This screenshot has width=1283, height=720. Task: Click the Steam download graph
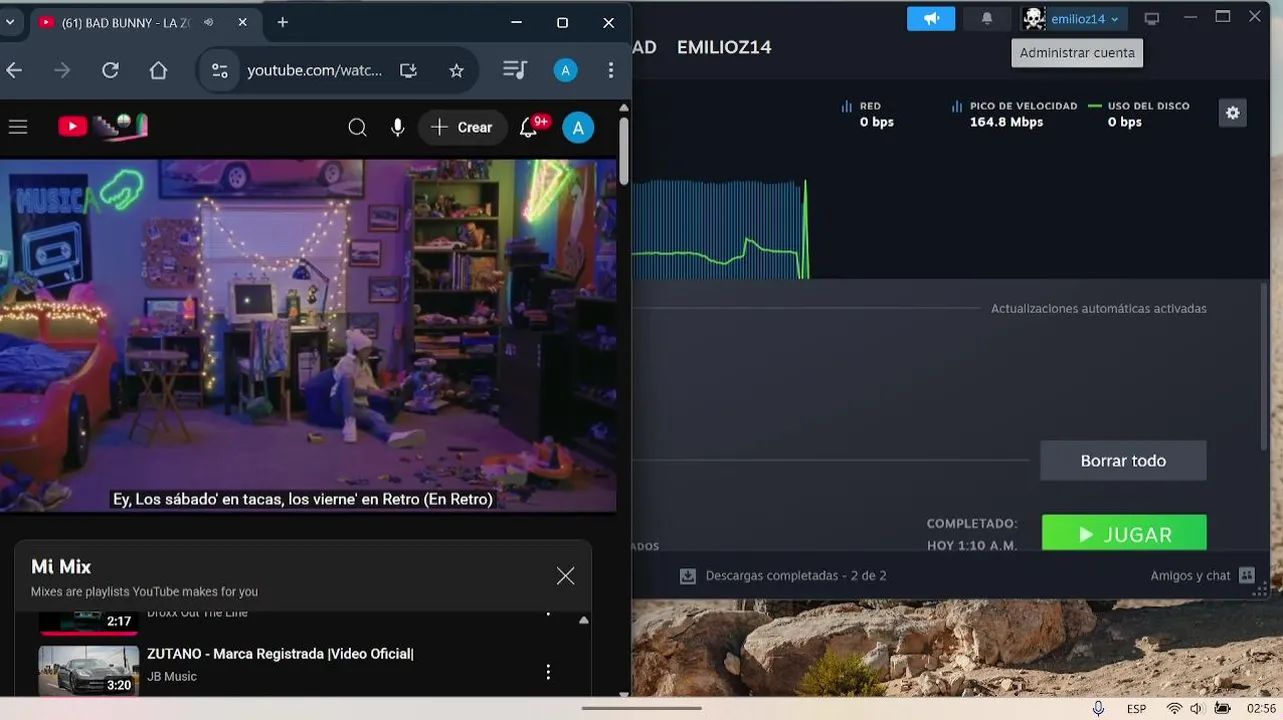[720, 230]
